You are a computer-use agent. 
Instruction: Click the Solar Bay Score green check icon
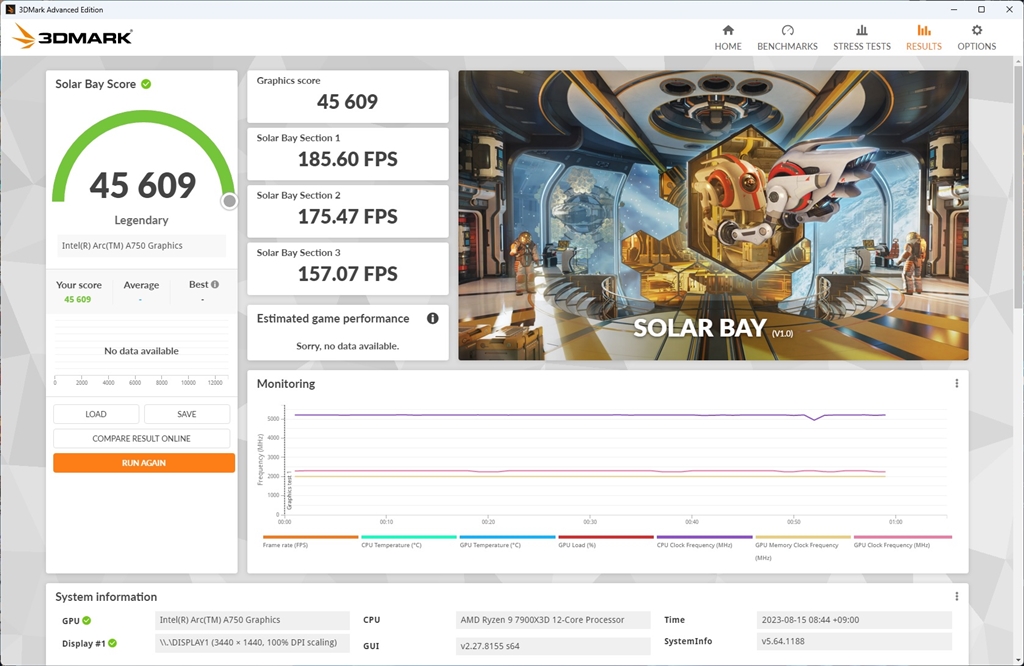[146, 84]
